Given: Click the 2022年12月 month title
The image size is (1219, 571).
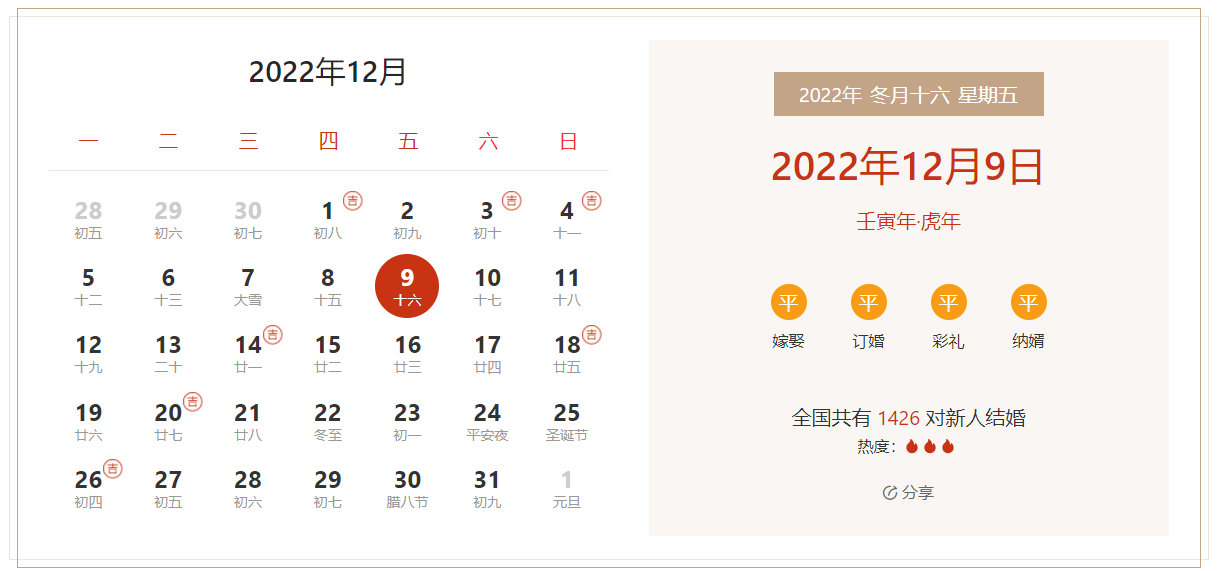Looking at the screenshot, I should click(x=328, y=72).
